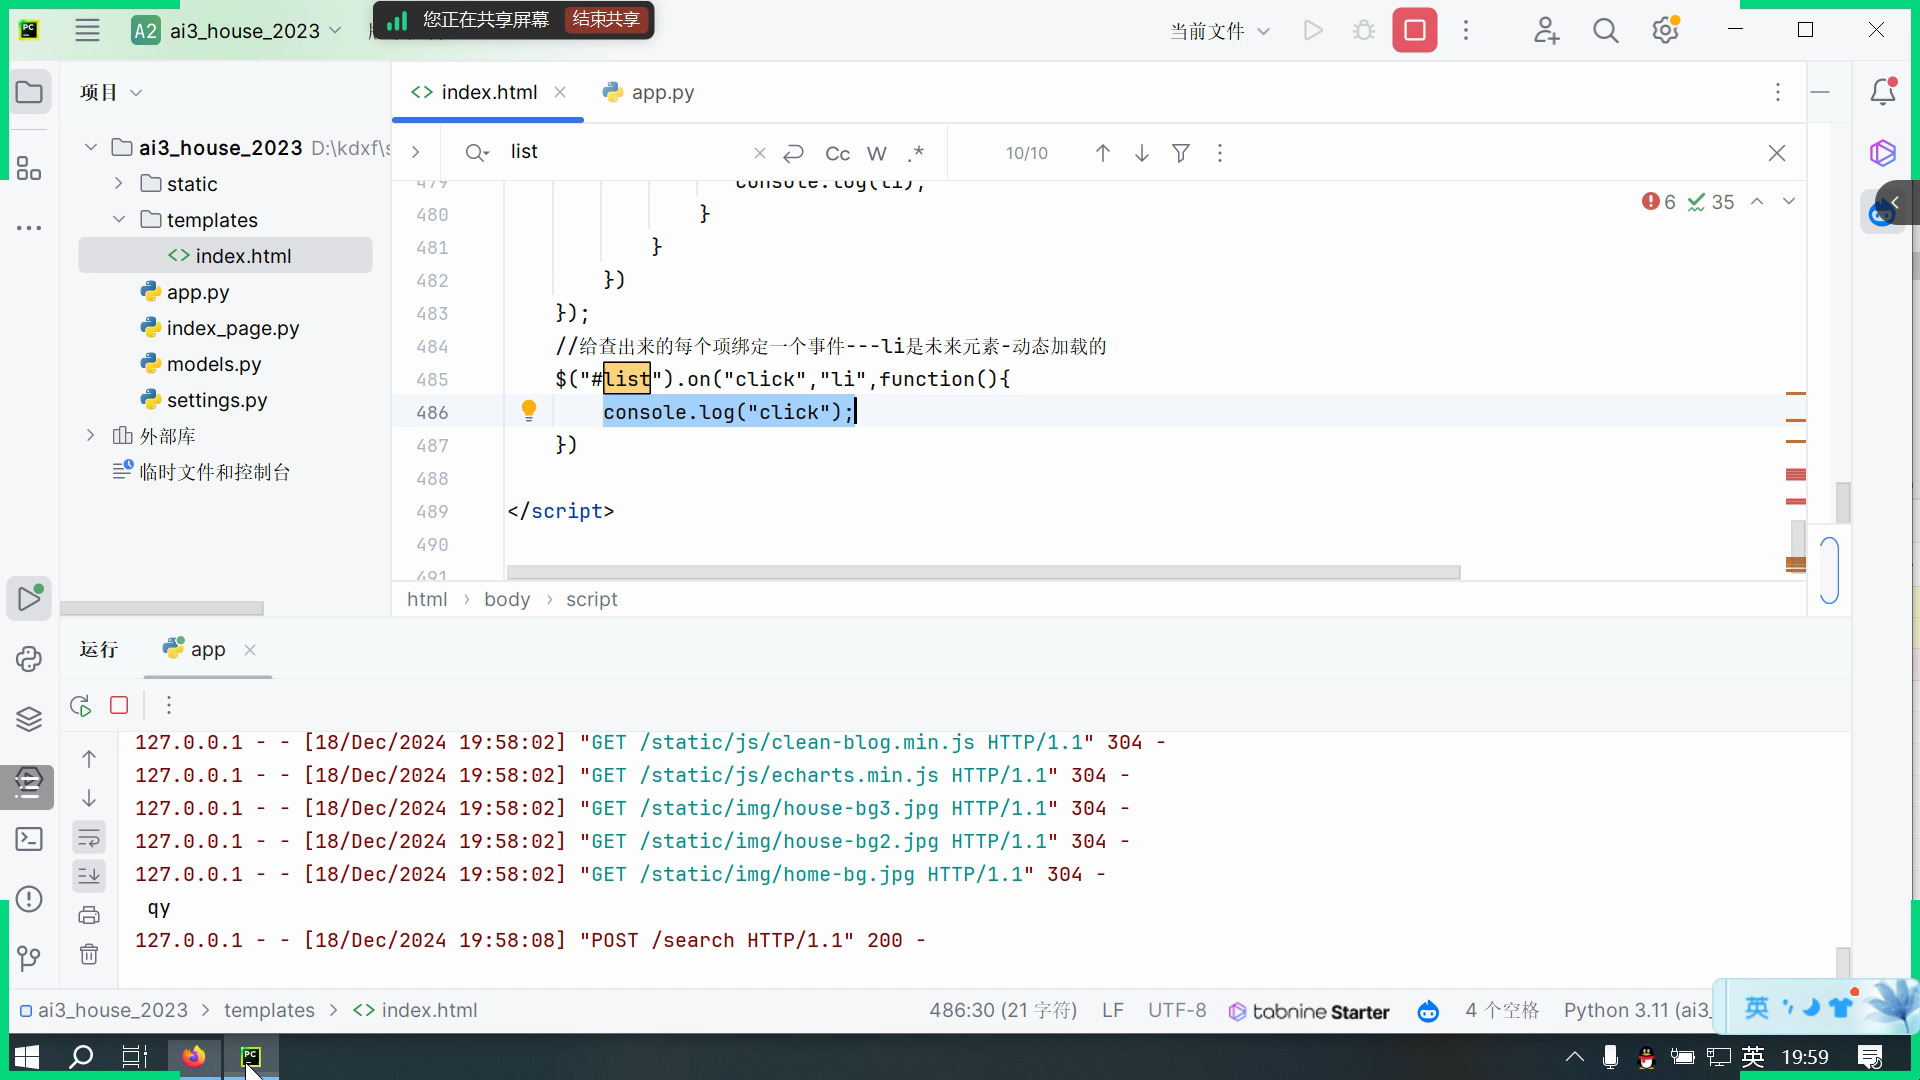The image size is (1920, 1080).
Task: Stop the app process in Run panel
Action: click(x=119, y=705)
